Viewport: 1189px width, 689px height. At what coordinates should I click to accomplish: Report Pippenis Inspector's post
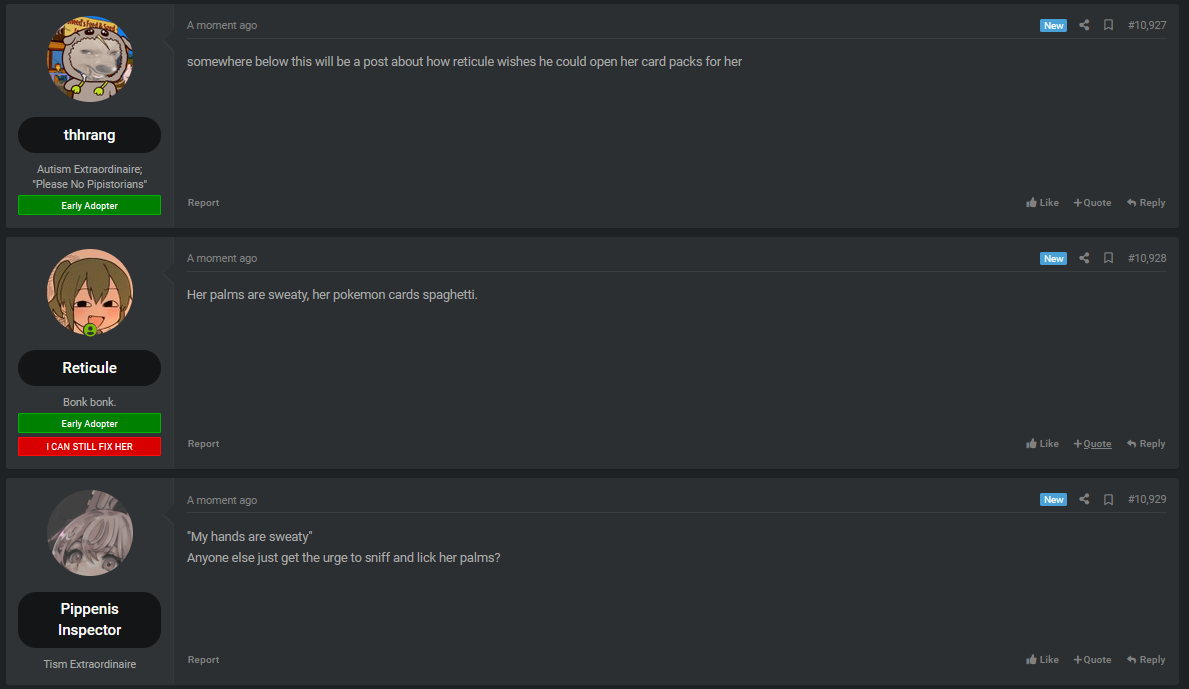coord(203,659)
